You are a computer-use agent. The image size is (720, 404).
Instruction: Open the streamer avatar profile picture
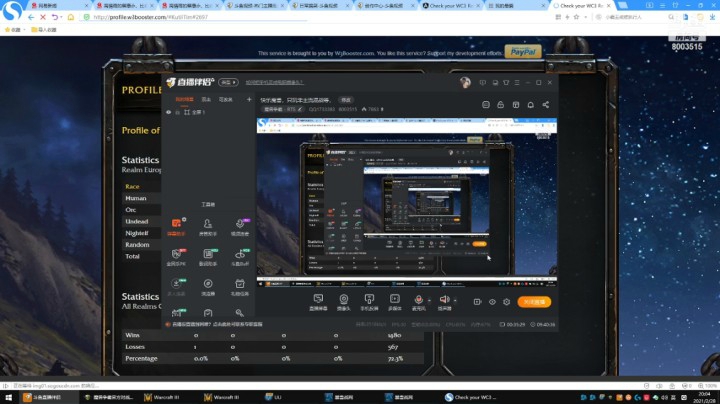[x=465, y=82]
